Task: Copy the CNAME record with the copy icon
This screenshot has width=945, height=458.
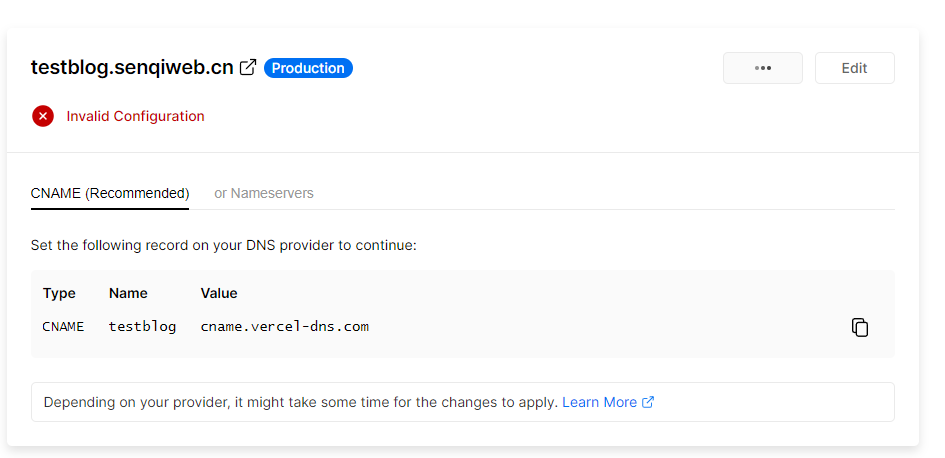Action: pyautogui.click(x=859, y=327)
